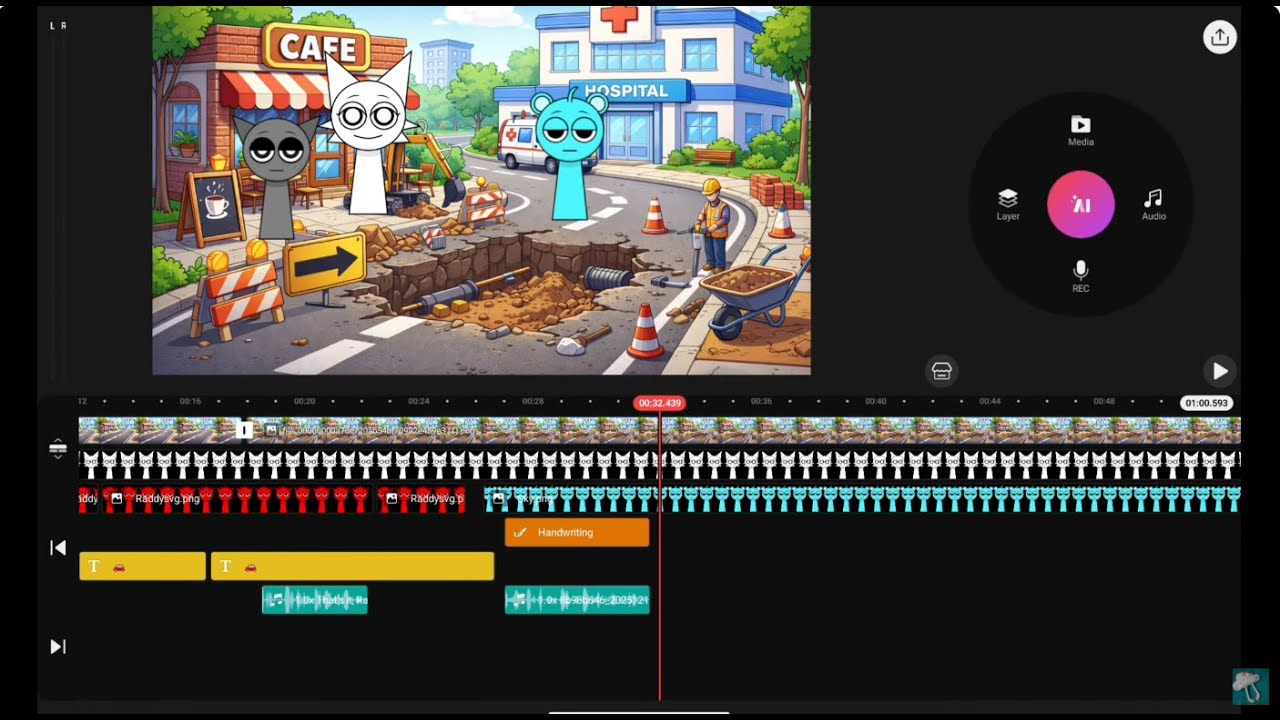Start voice recording with REC
This screenshot has height=720, width=1280.
point(1080,277)
